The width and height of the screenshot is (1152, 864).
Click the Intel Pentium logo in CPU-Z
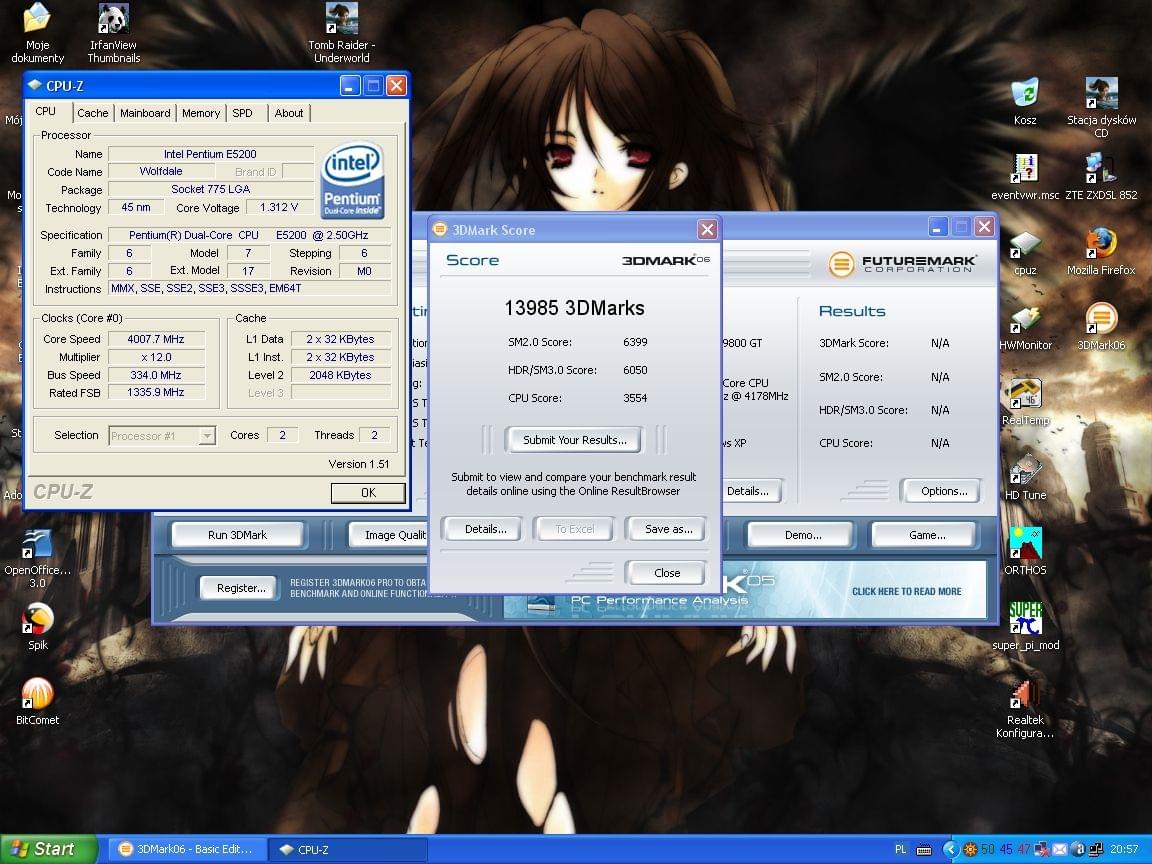pyautogui.click(x=353, y=181)
